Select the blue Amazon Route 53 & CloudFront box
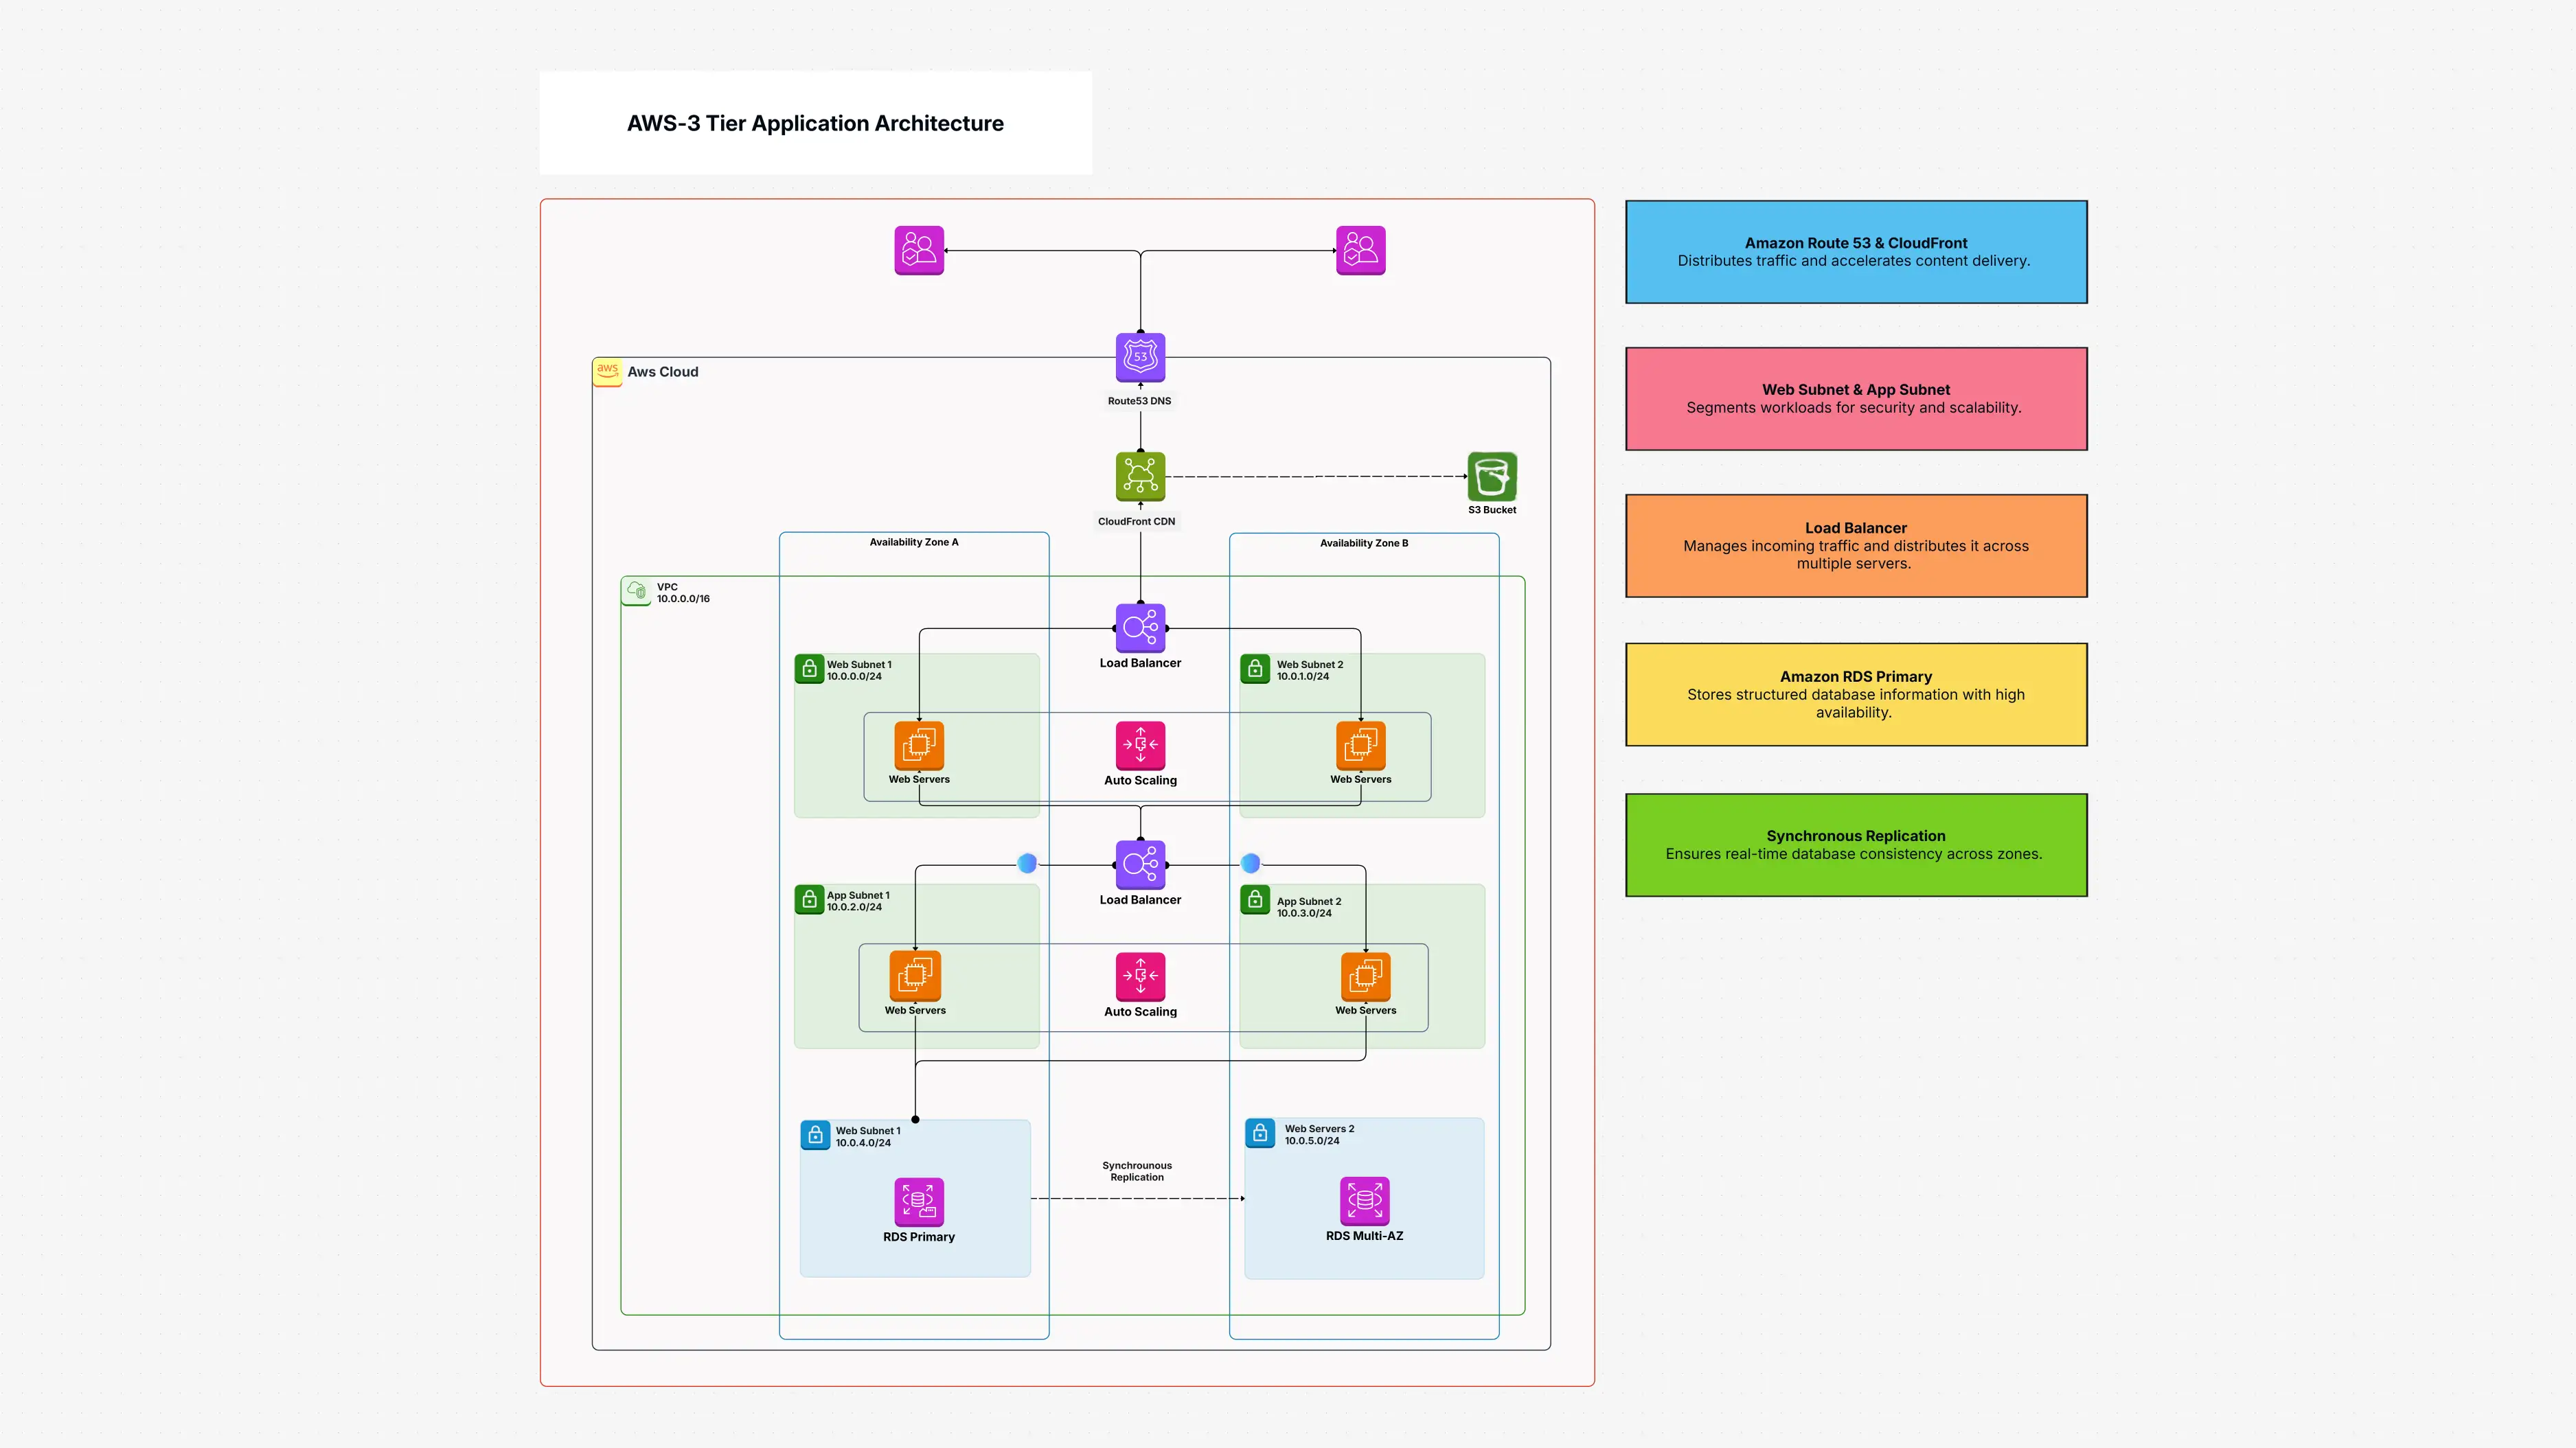 pos(1855,252)
